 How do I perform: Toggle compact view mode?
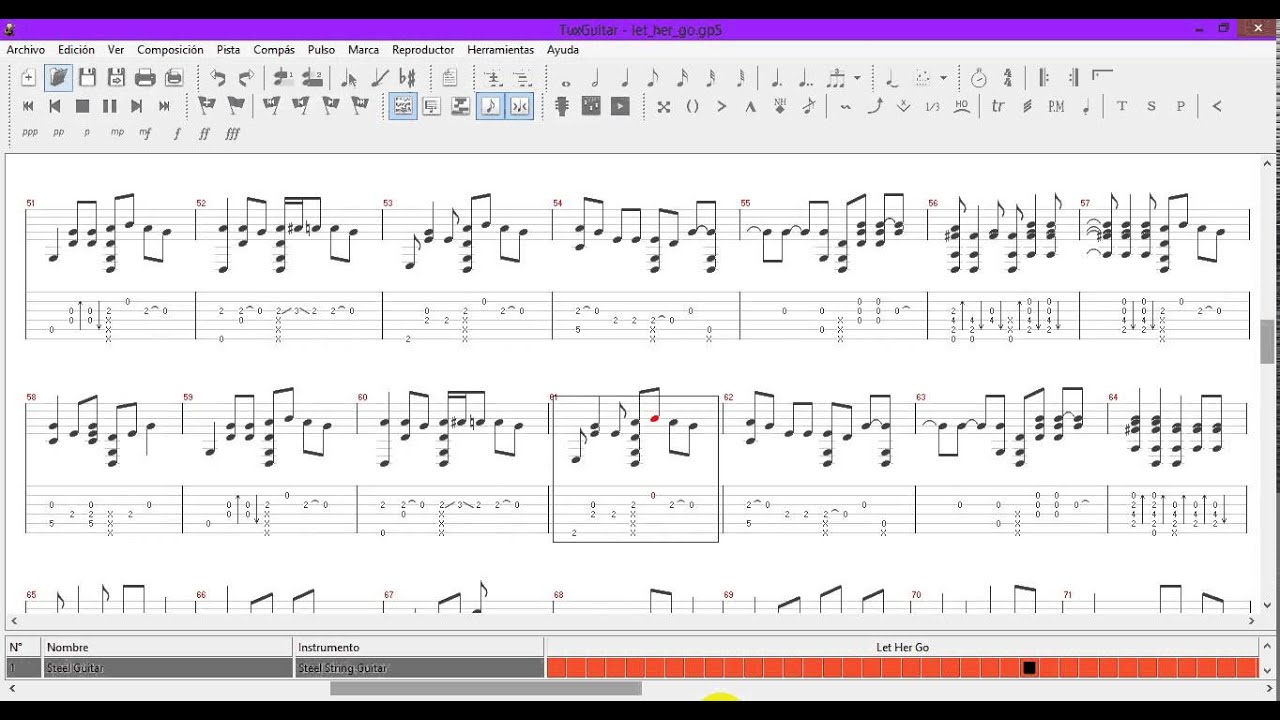(432, 106)
